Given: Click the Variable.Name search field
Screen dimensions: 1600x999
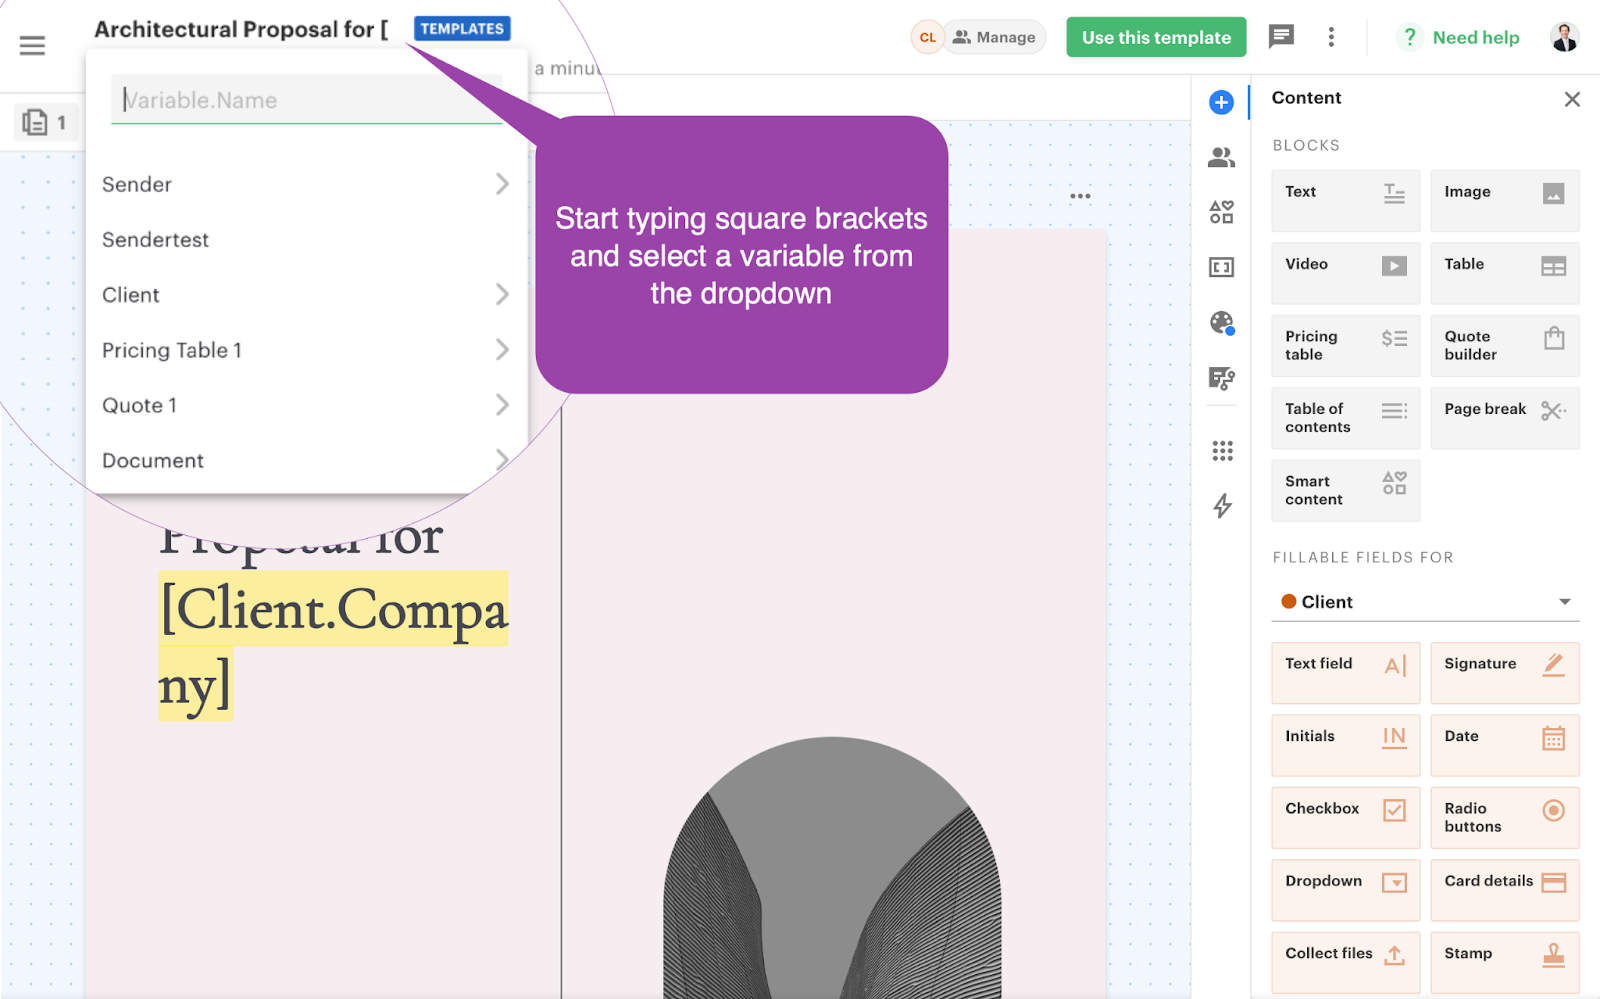Looking at the screenshot, I should click(x=306, y=100).
